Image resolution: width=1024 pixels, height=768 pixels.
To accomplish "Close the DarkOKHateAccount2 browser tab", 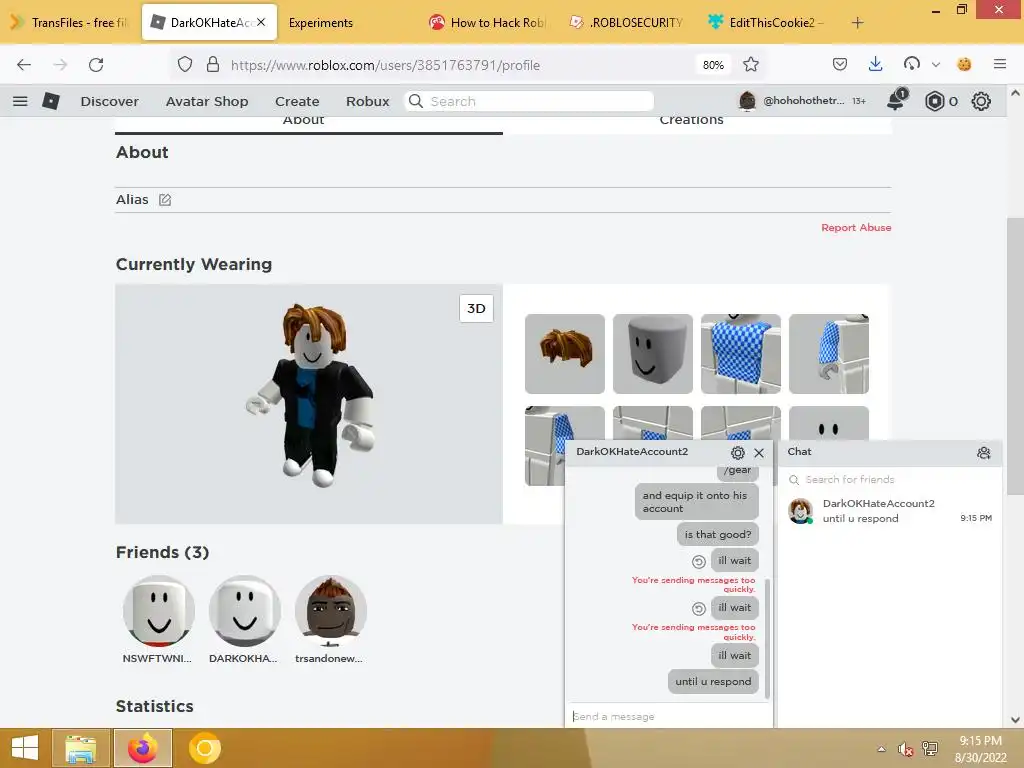I will [261, 22].
